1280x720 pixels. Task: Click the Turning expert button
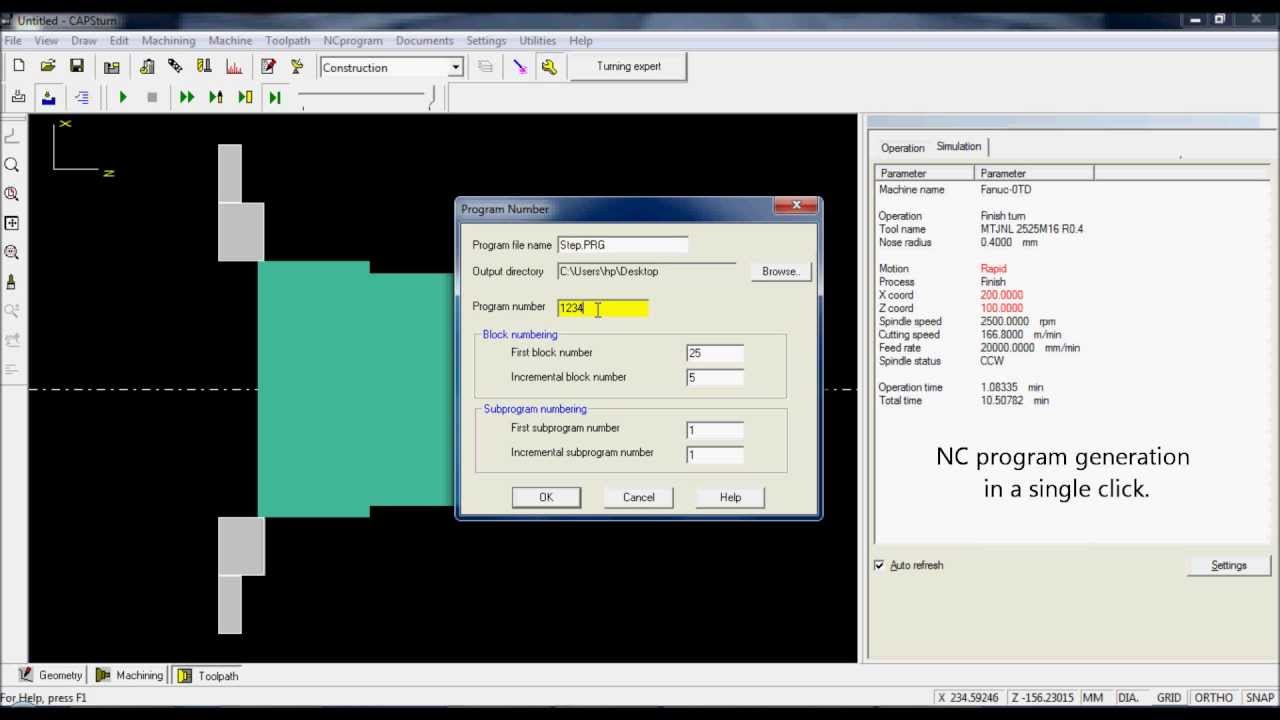coord(629,67)
